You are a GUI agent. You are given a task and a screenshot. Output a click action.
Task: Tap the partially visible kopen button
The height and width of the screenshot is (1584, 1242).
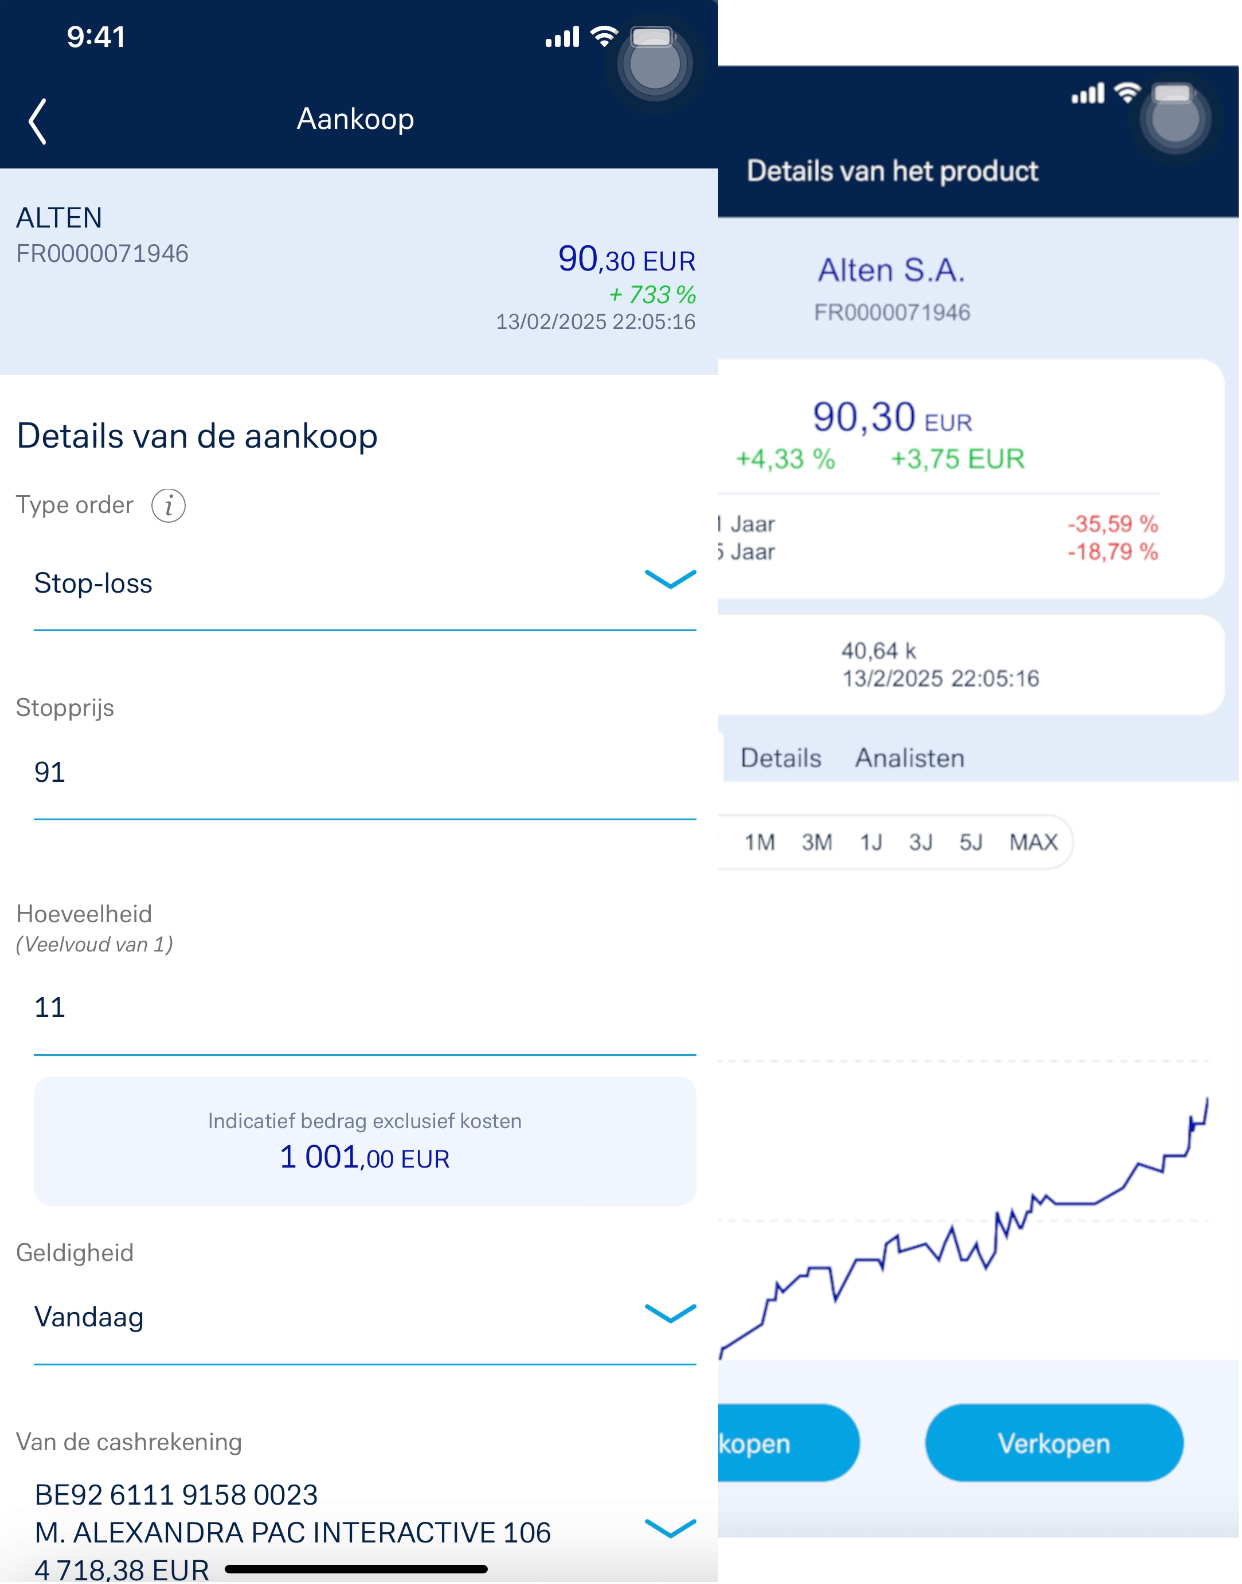point(788,1443)
